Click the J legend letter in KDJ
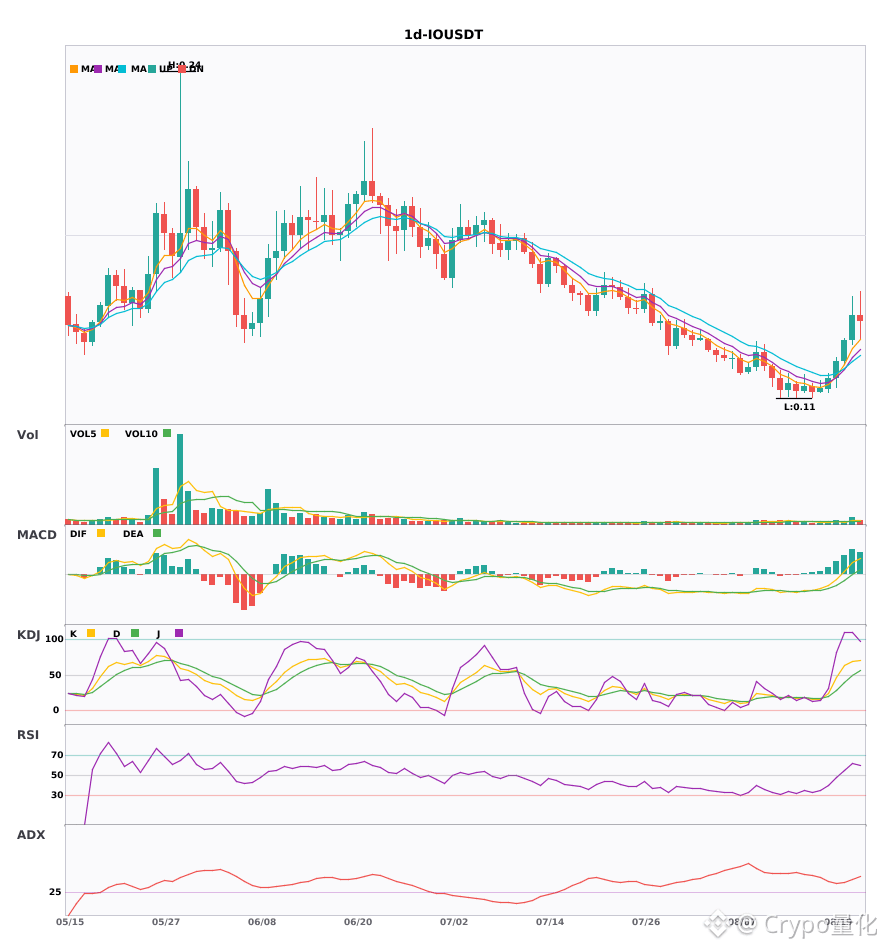The image size is (885, 950). click(158, 634)
